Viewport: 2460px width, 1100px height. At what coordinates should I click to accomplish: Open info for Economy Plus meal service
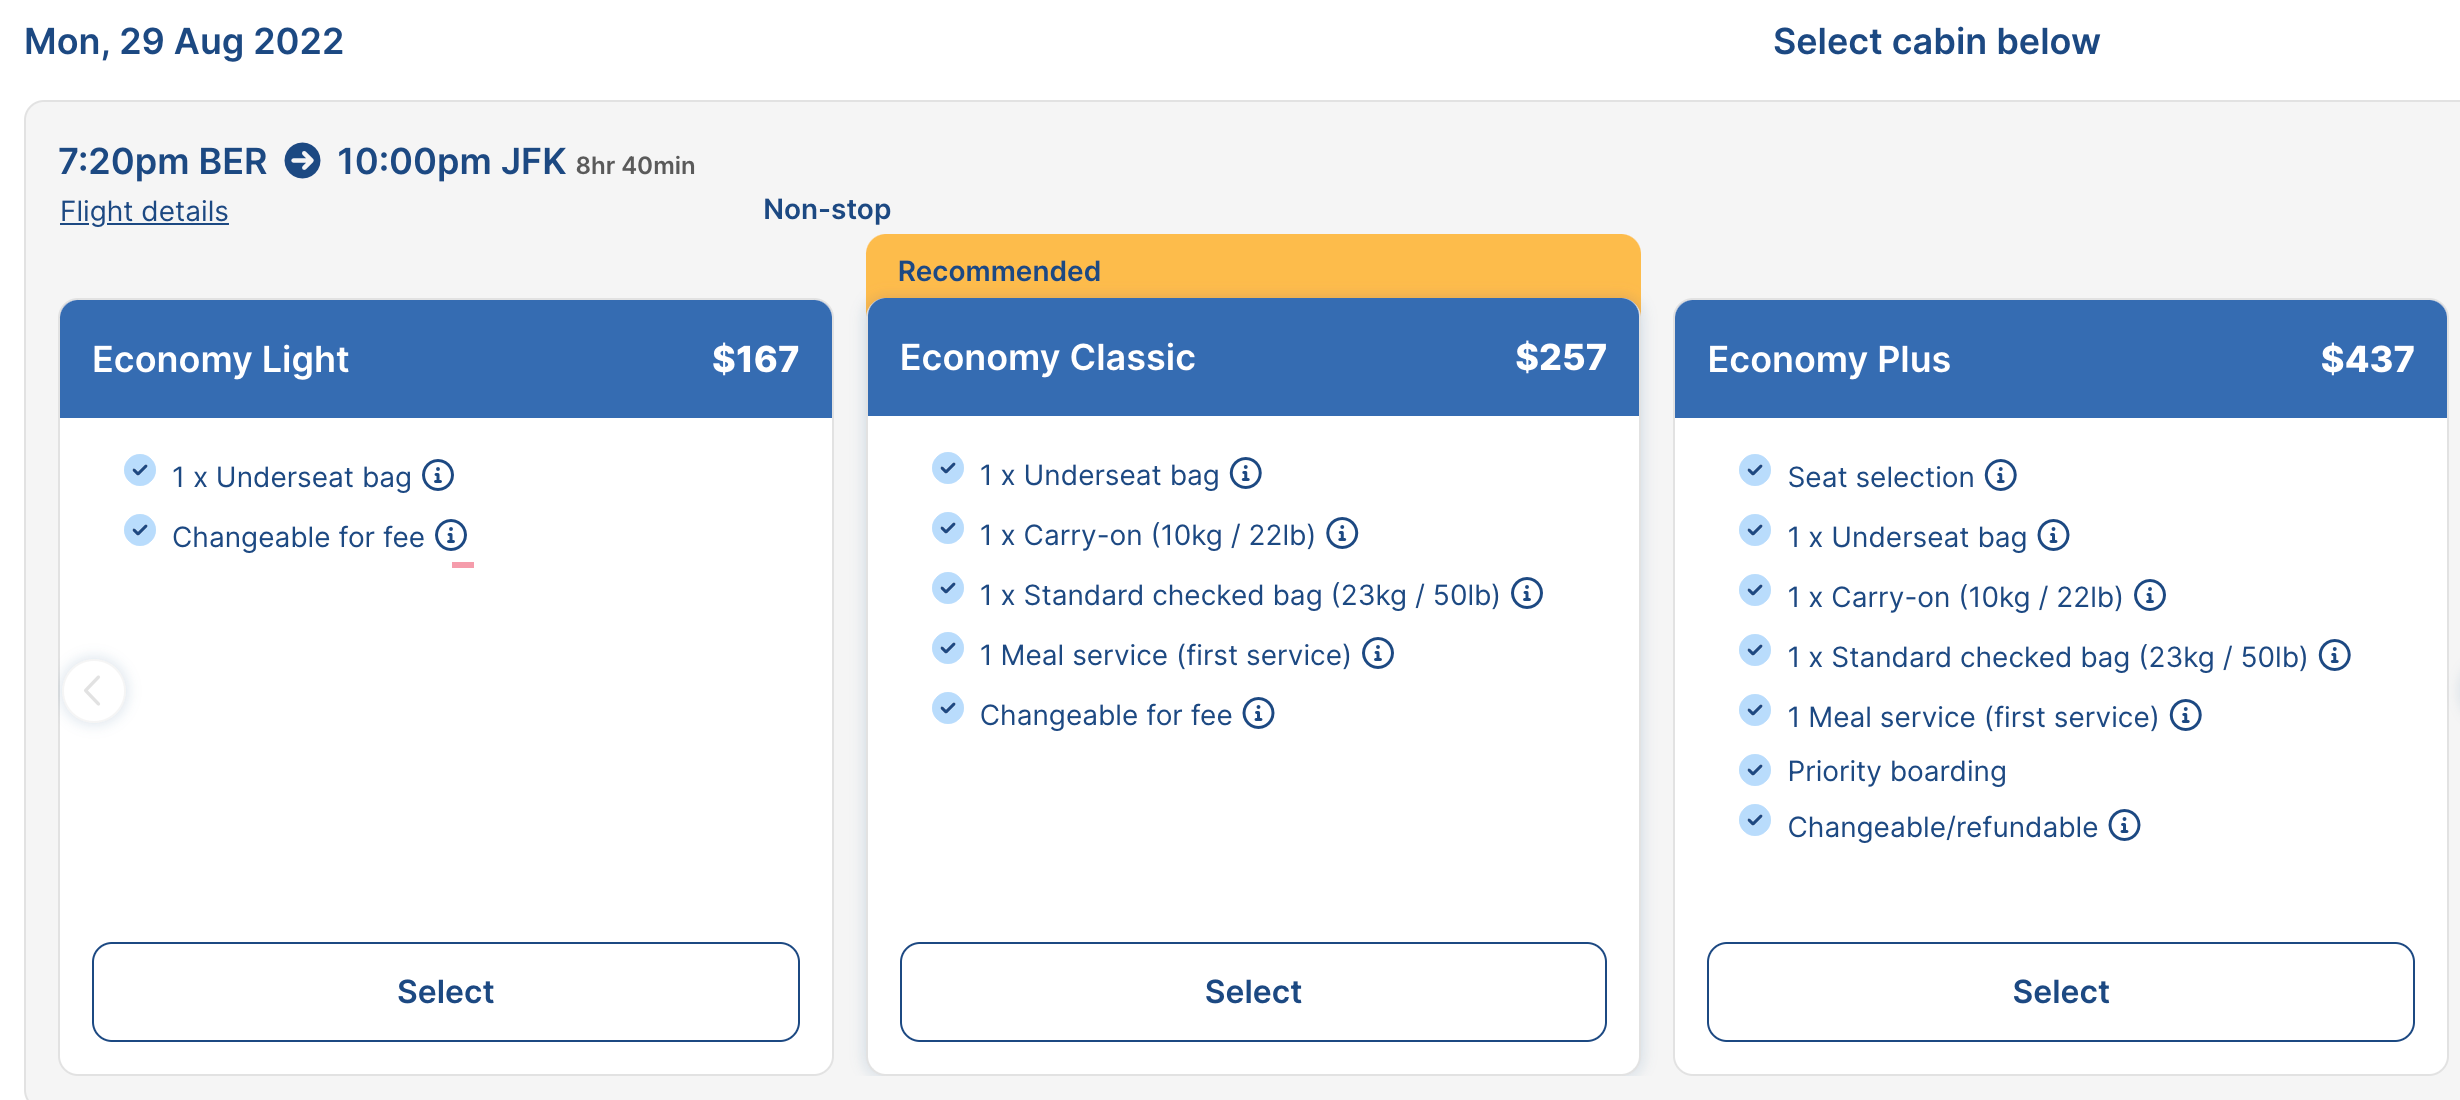2186,715
